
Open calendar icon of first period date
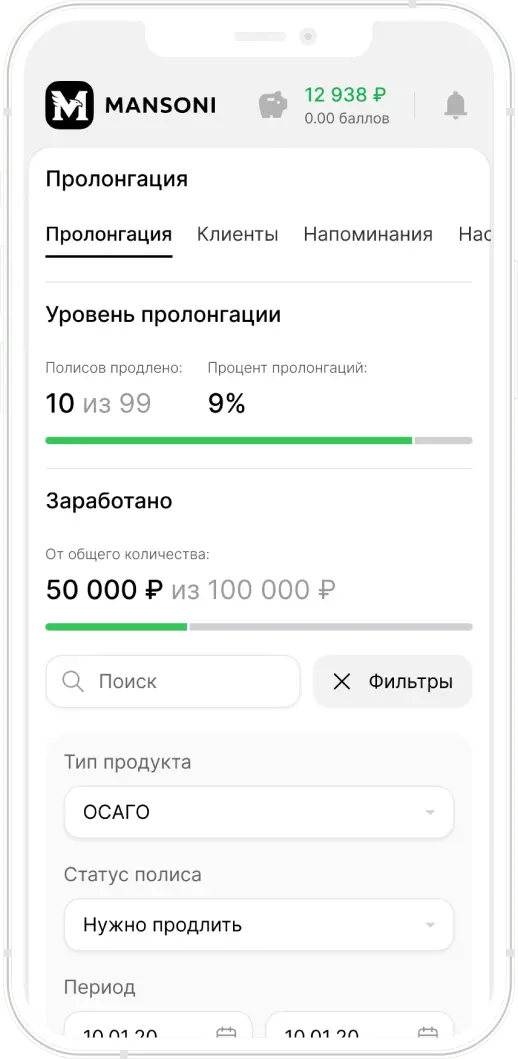[x=226, y=1033]
